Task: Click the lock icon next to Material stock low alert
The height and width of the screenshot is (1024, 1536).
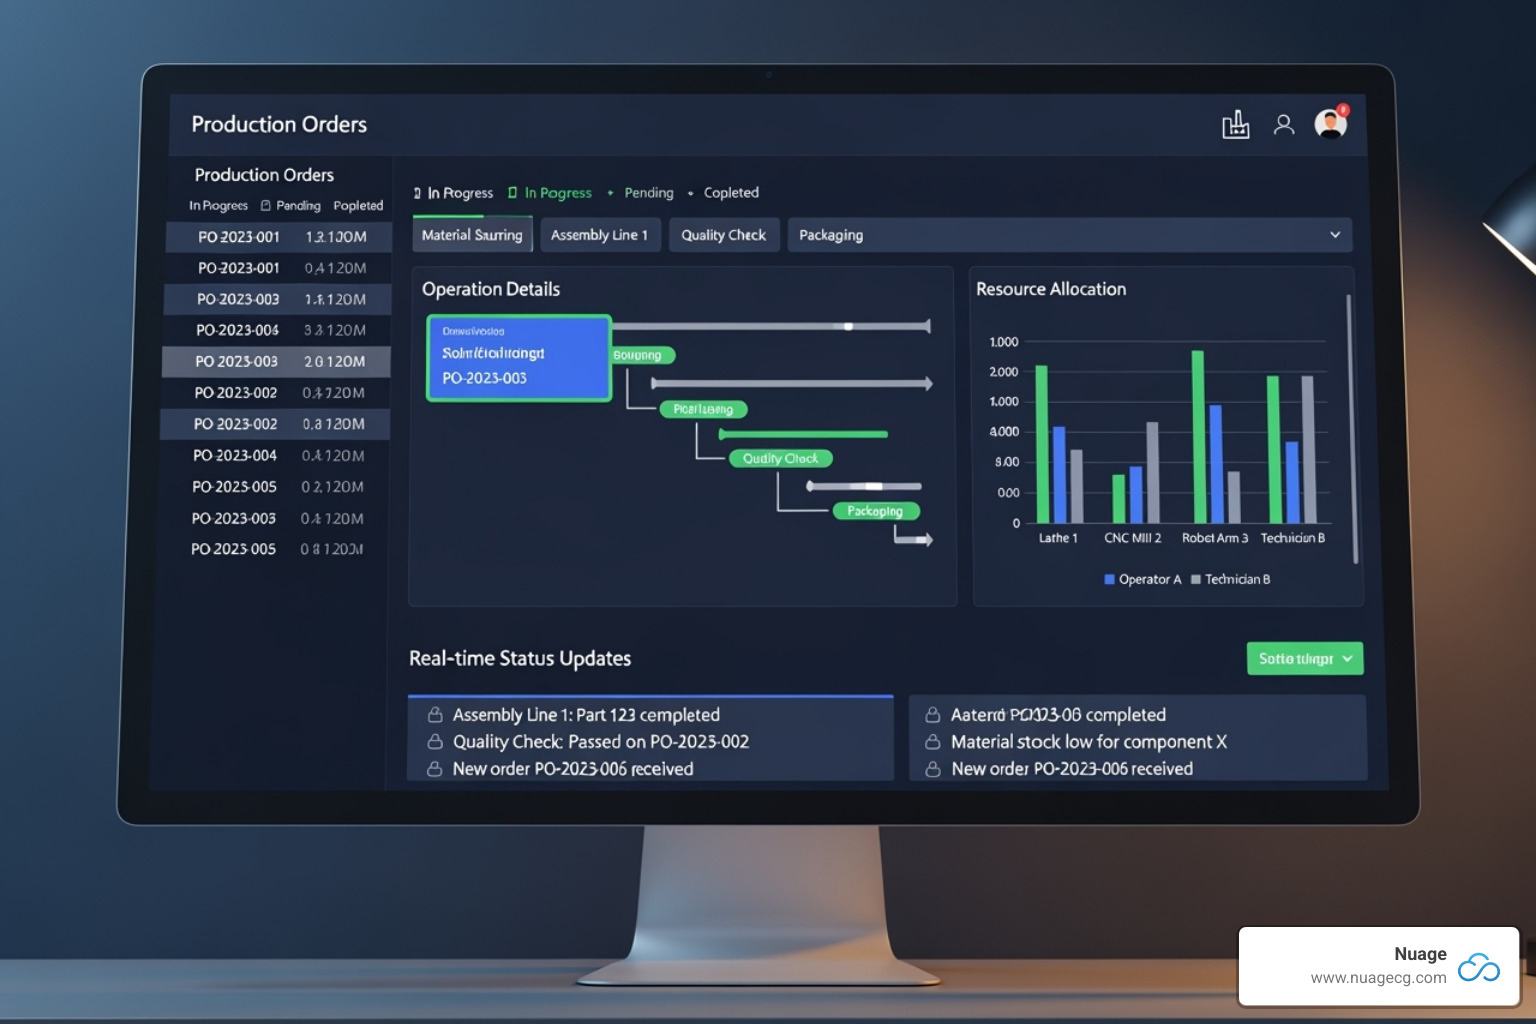Action: tap(932, 741)
